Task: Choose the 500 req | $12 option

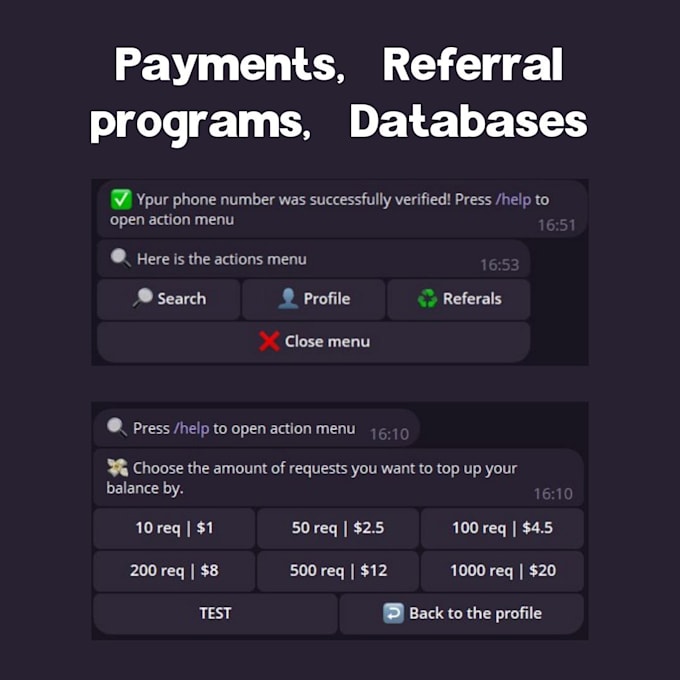Action: [338, 571]
